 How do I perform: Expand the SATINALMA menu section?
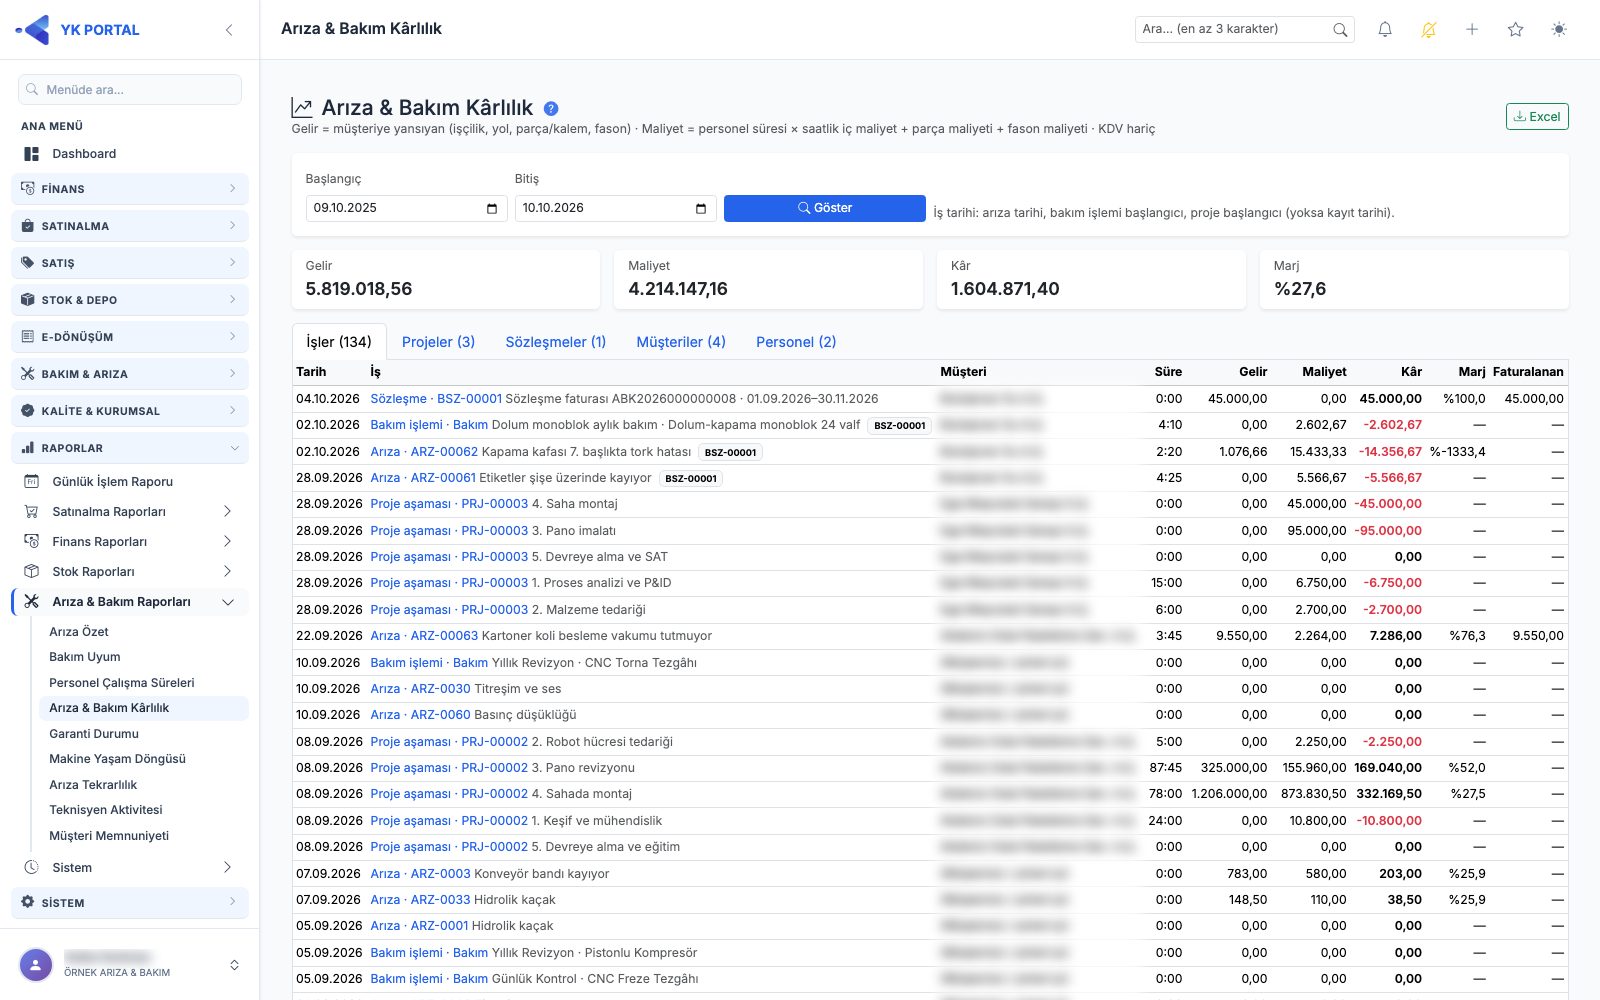(130, 226)
